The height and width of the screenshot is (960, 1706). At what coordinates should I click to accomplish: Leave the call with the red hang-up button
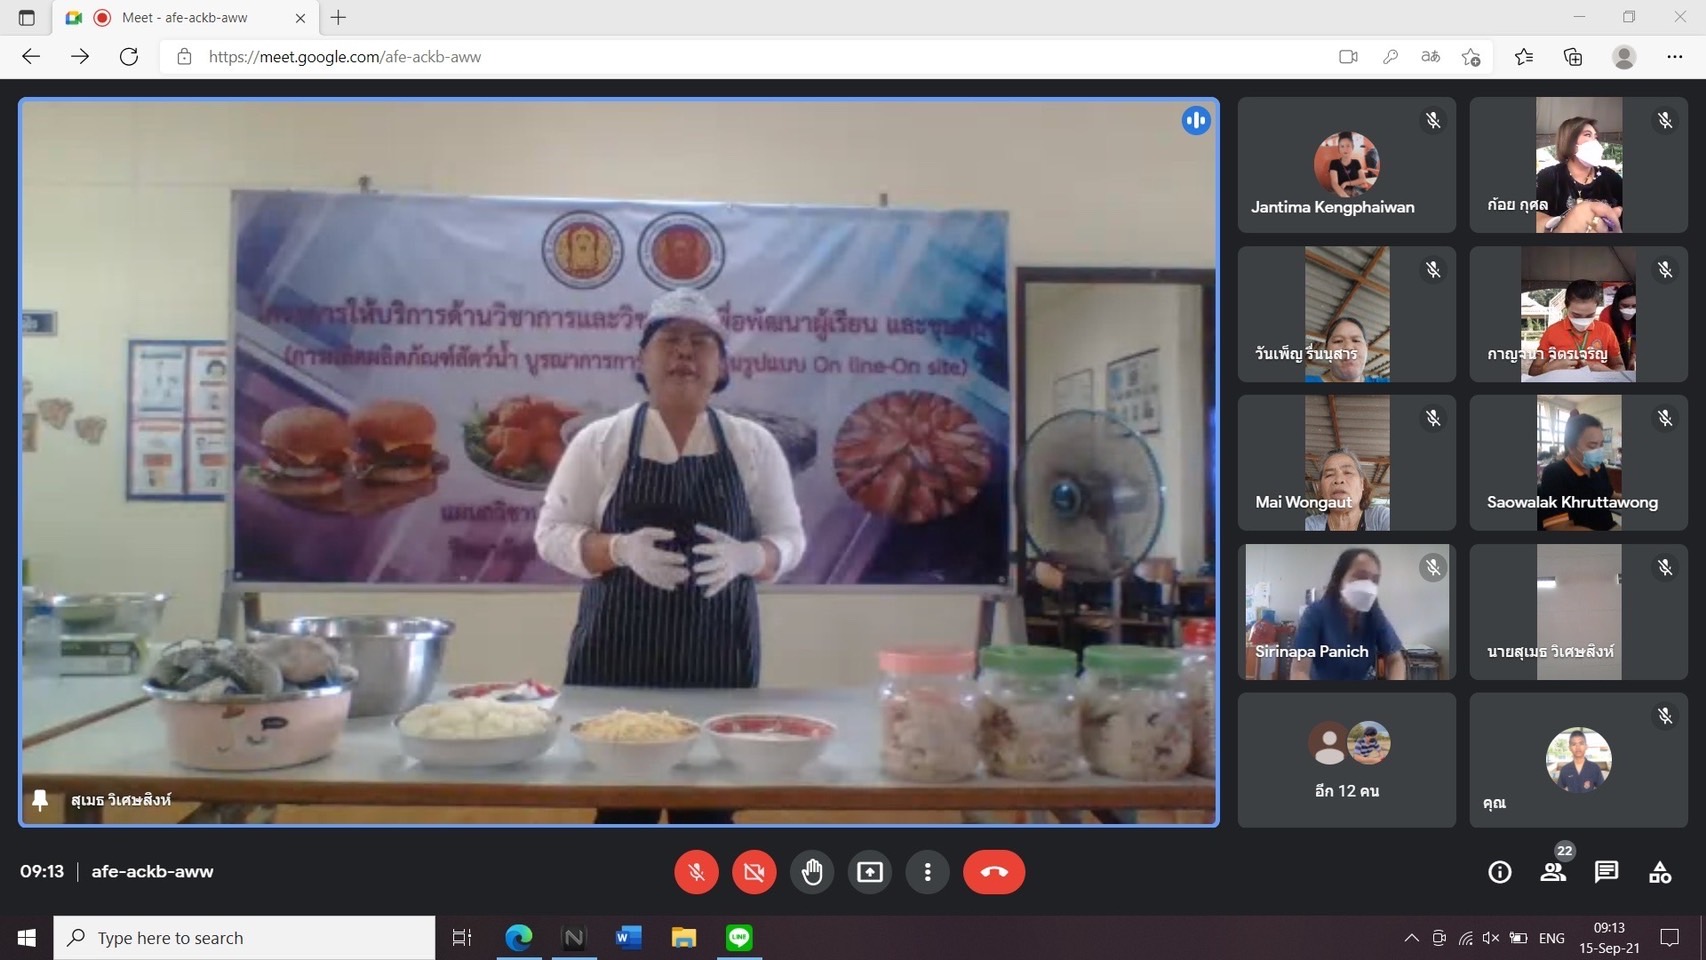click(x=993, y=872)
